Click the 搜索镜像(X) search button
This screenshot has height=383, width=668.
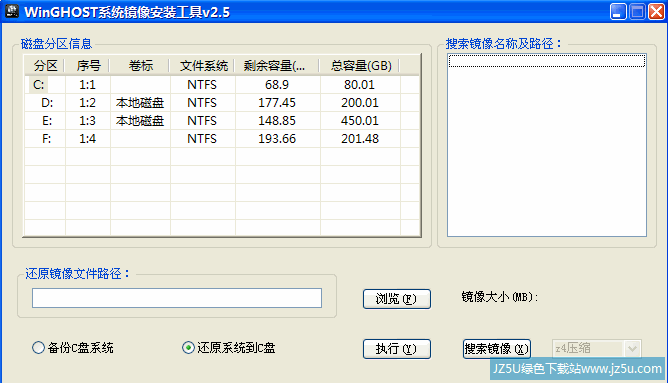coord(497,349)
